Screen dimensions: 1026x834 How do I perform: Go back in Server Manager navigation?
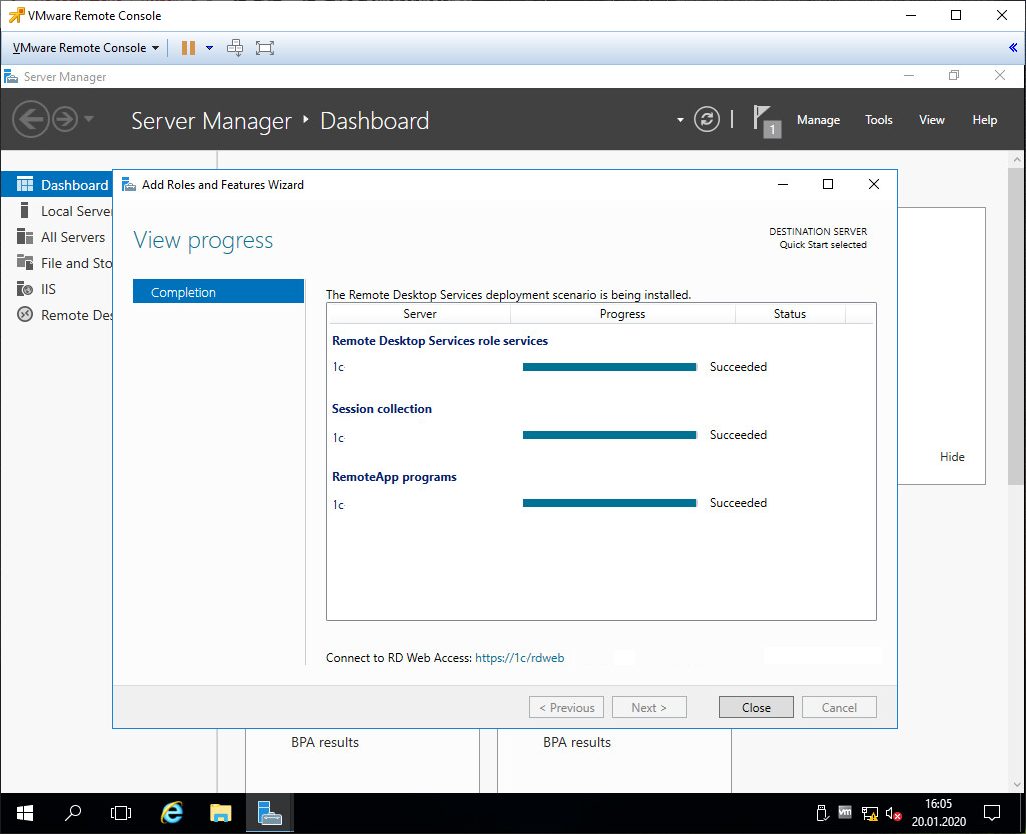[x=30, y=120]
